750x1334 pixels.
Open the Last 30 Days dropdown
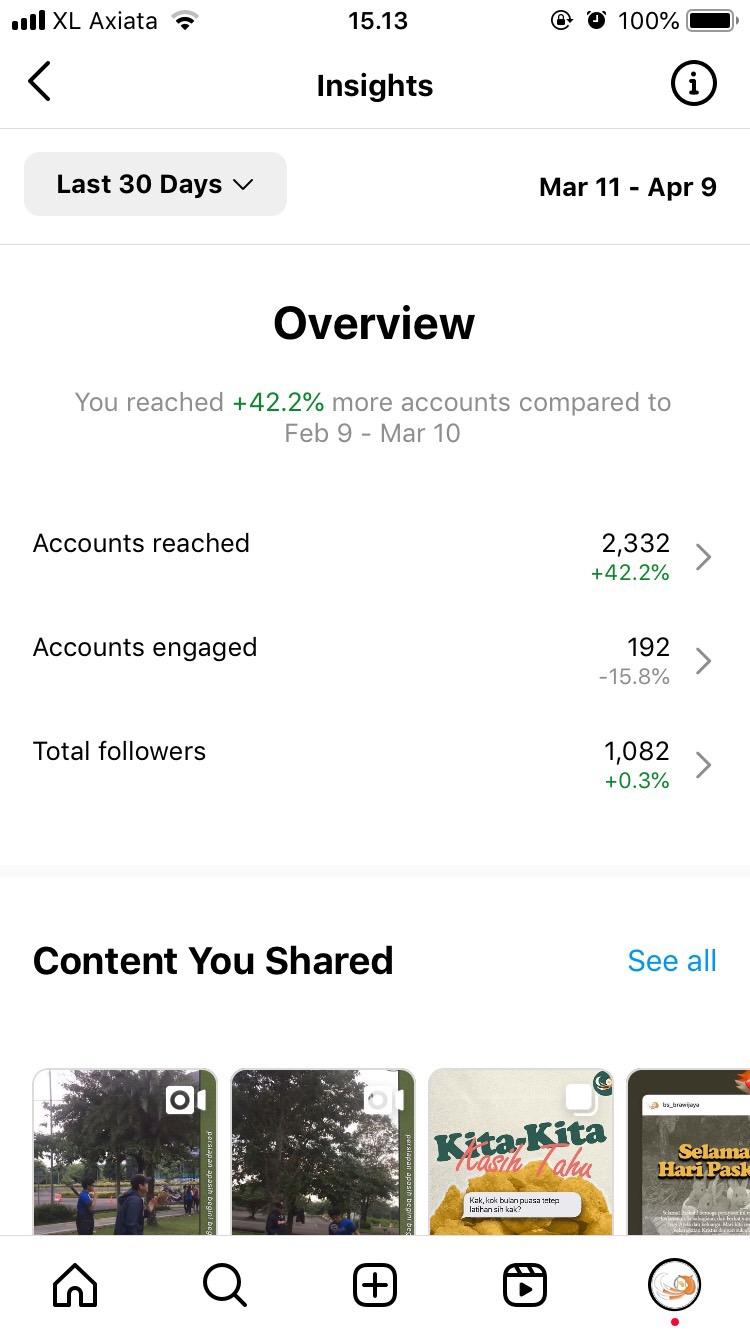(x=155, y=184)
